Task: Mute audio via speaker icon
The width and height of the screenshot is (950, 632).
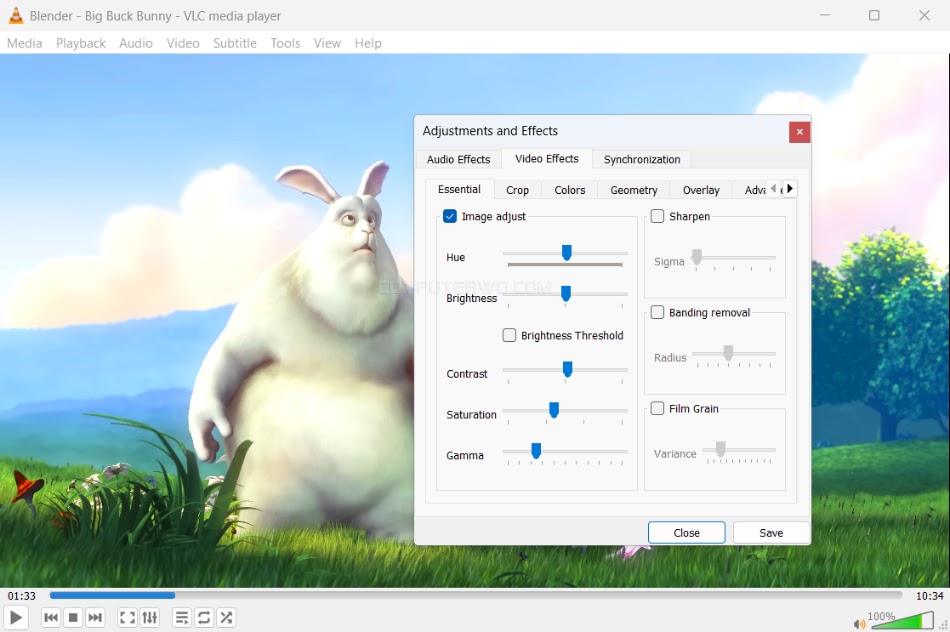Action: click(859, 624)
